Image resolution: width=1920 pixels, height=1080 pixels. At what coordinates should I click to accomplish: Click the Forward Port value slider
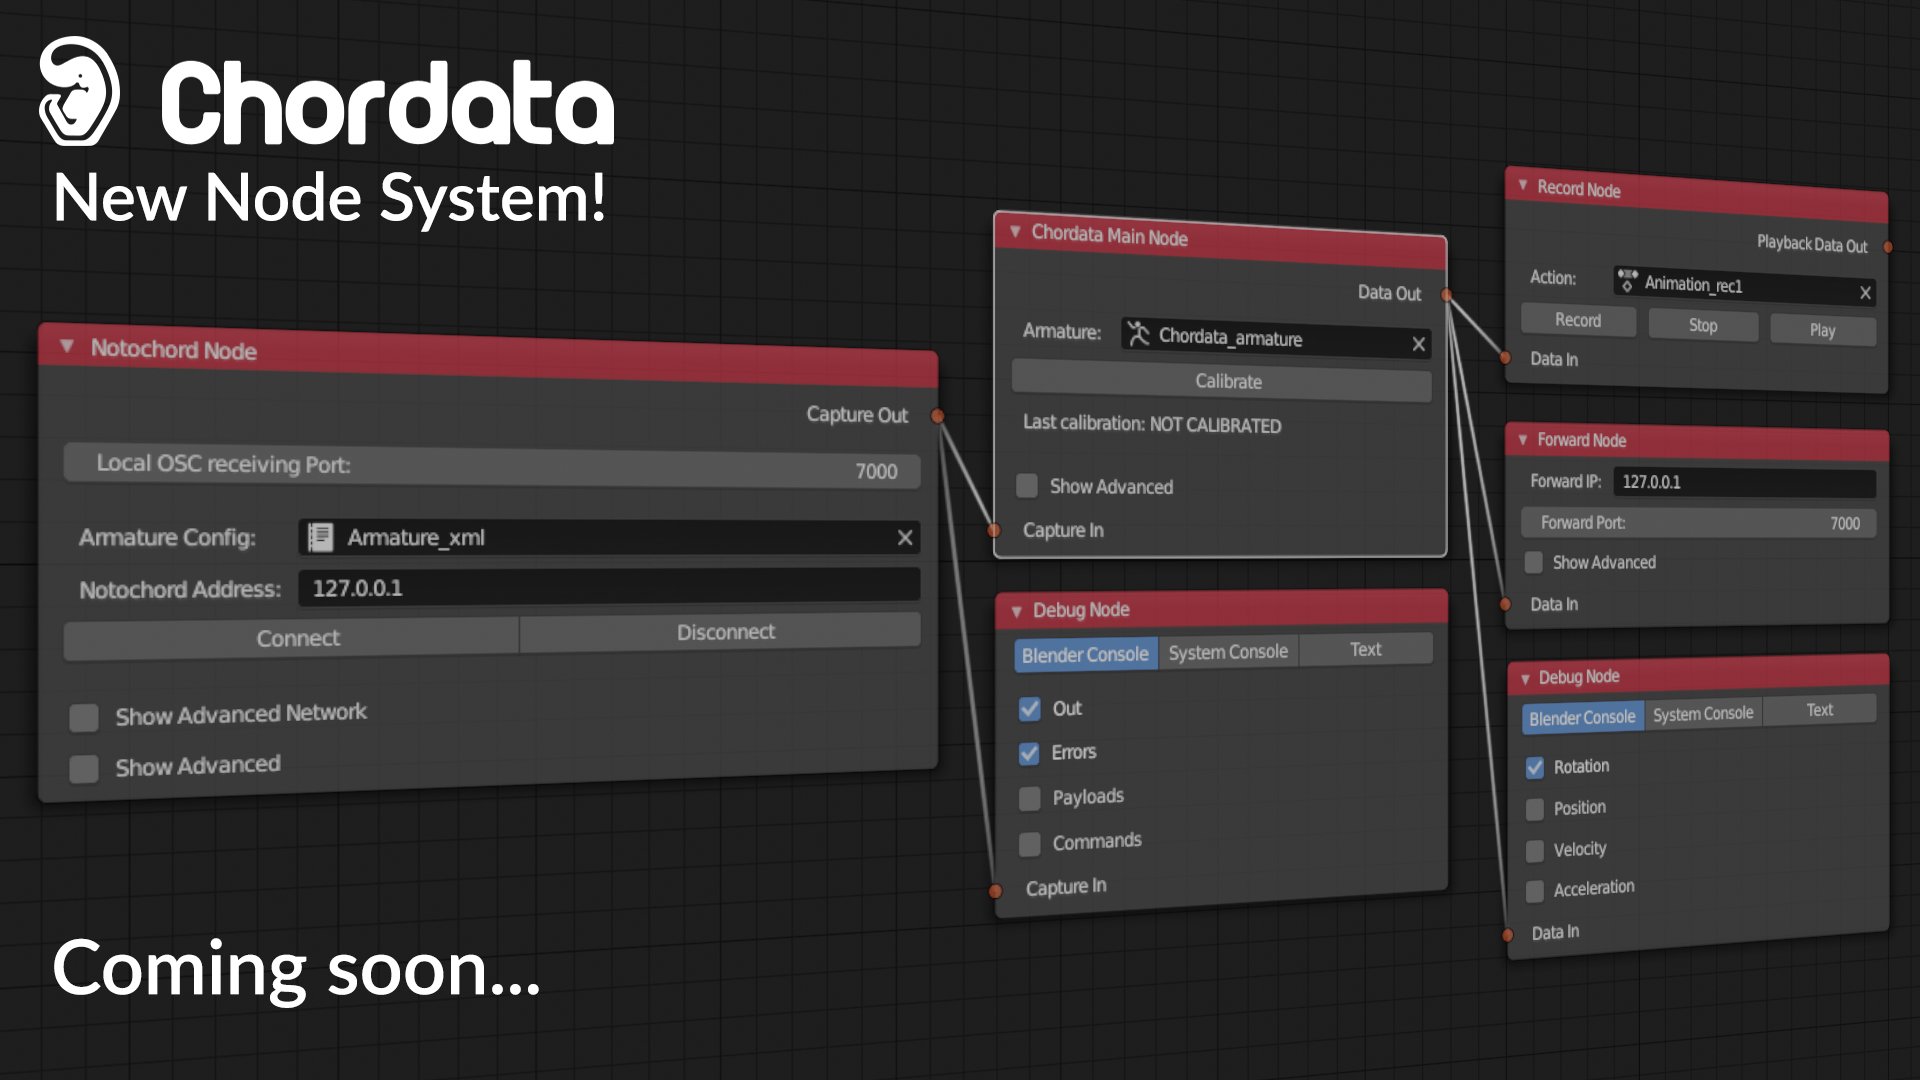[x=1698, y=523]
